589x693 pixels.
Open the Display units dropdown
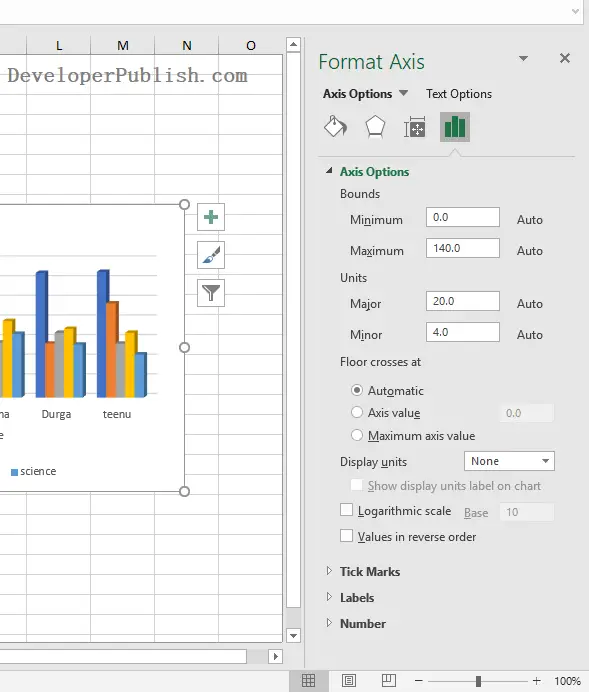tap(509, 461)
